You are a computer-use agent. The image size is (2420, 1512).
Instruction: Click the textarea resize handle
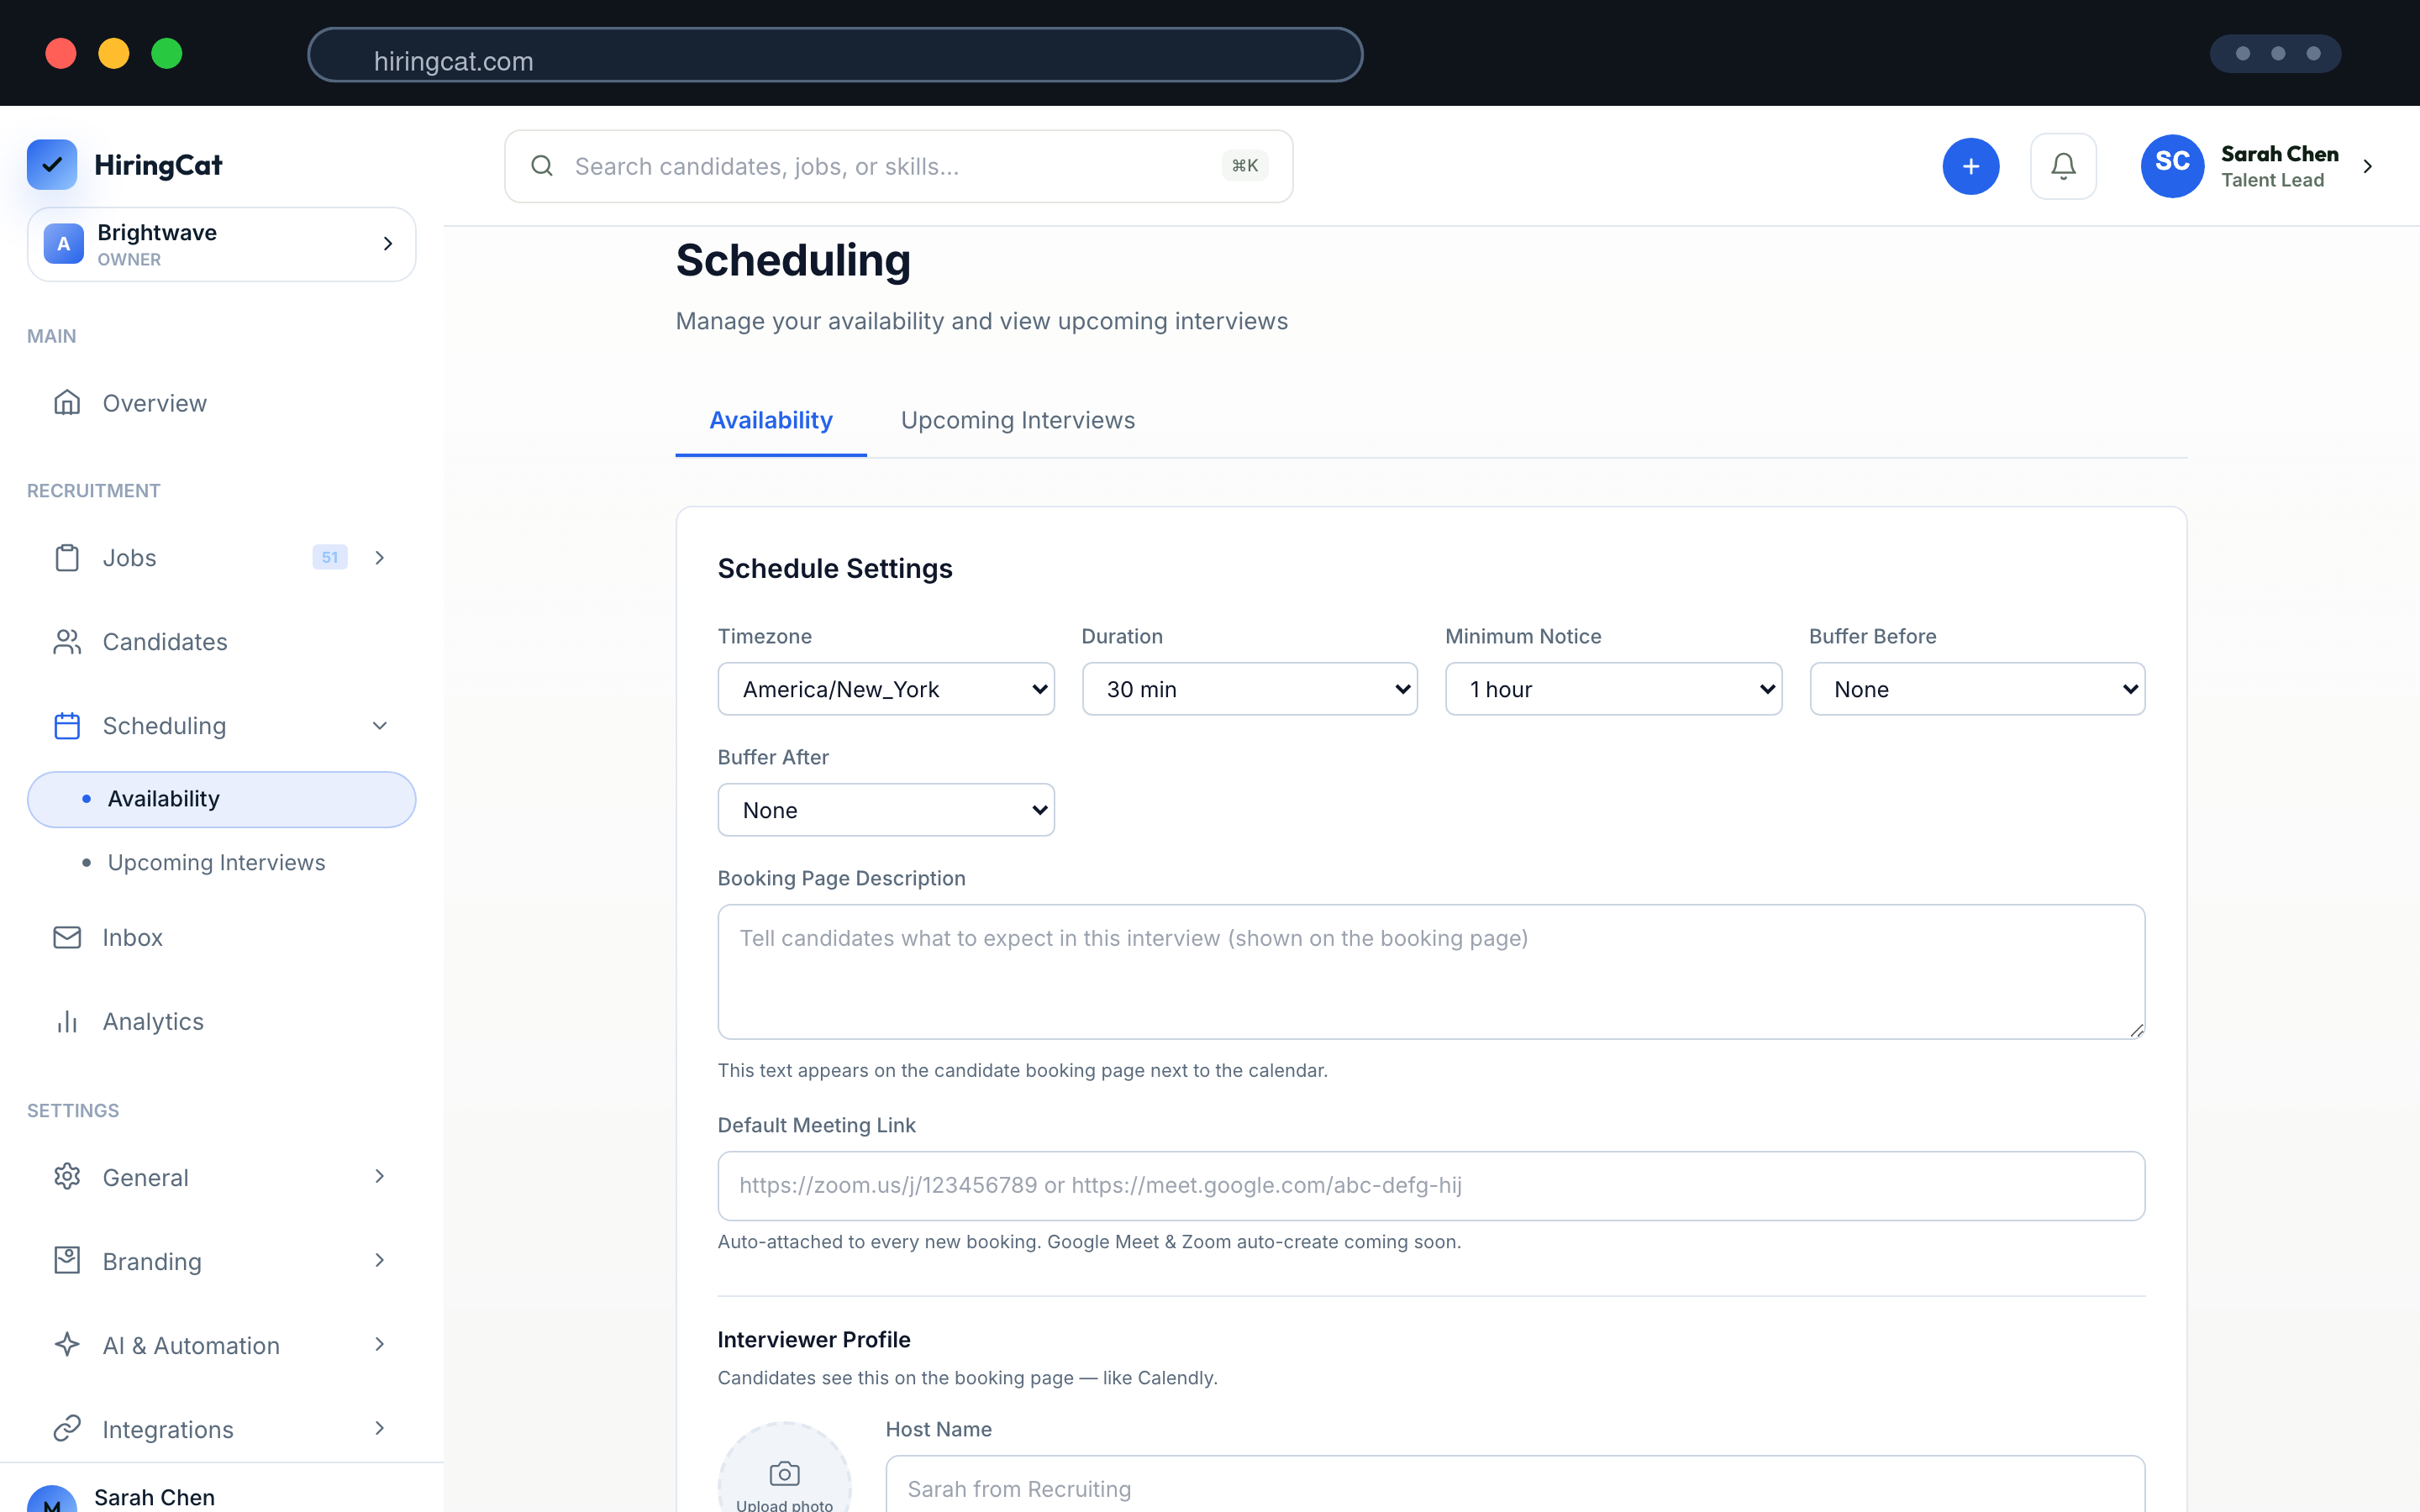pyautogui.click(x=2136, y=1030)
